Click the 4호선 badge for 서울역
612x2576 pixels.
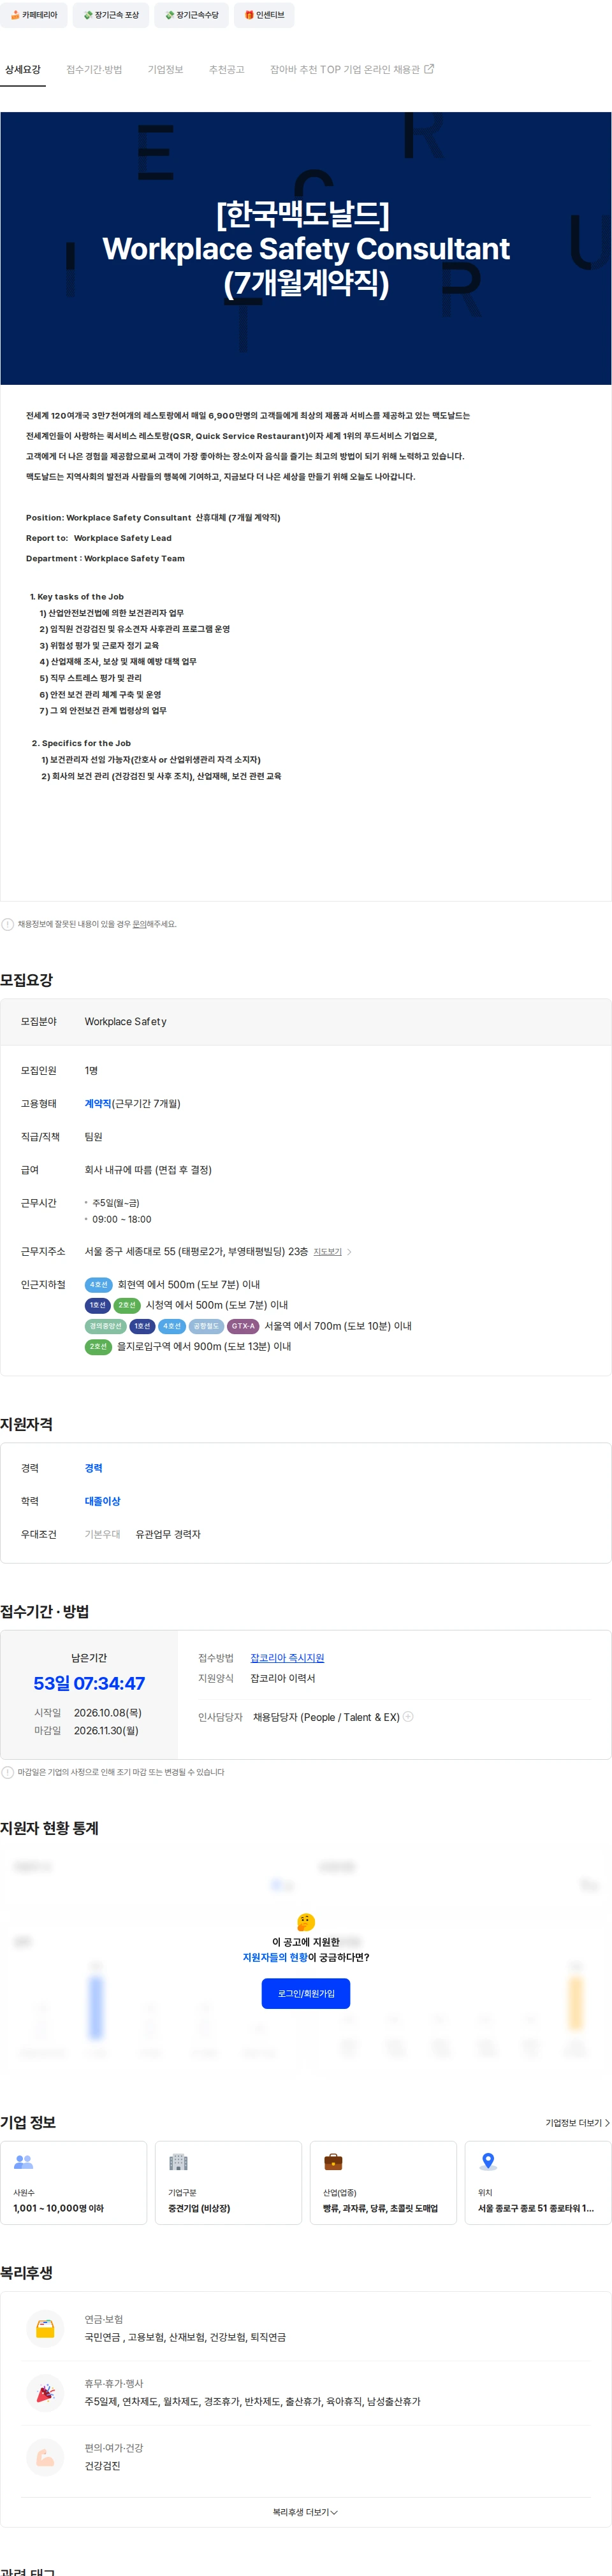pos(172,1326)
